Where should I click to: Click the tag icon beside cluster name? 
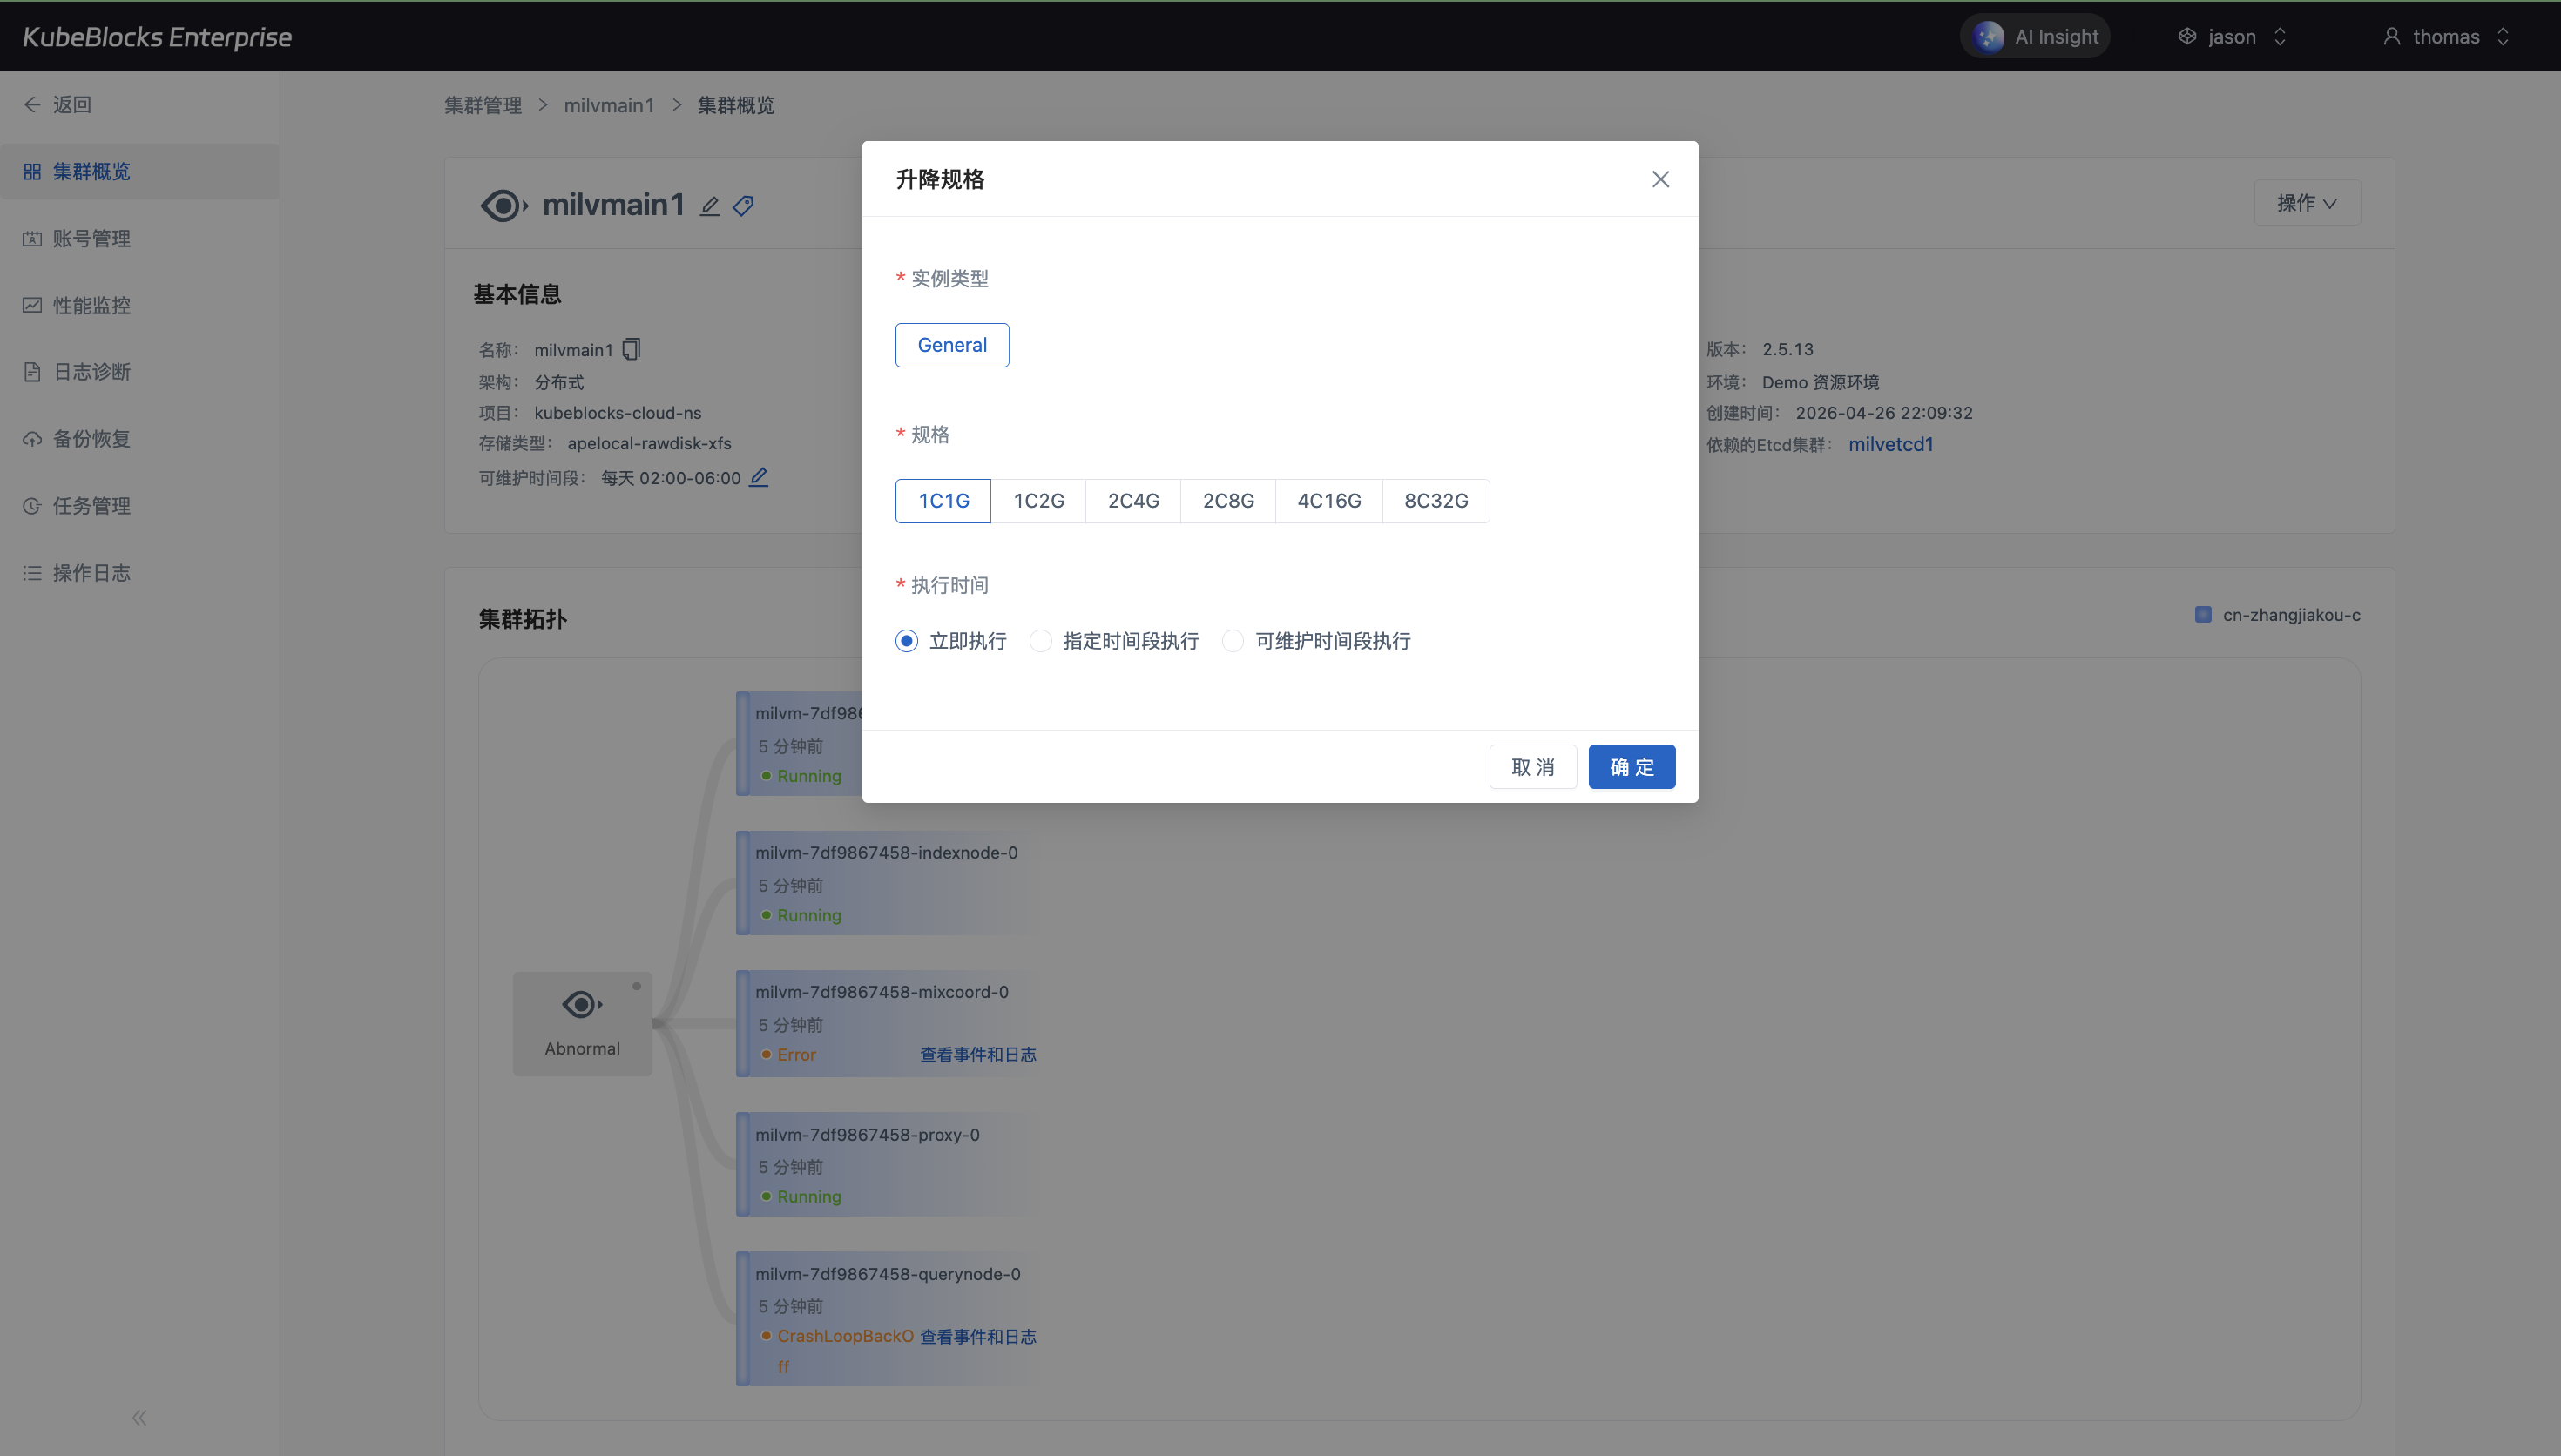point(743,206)
